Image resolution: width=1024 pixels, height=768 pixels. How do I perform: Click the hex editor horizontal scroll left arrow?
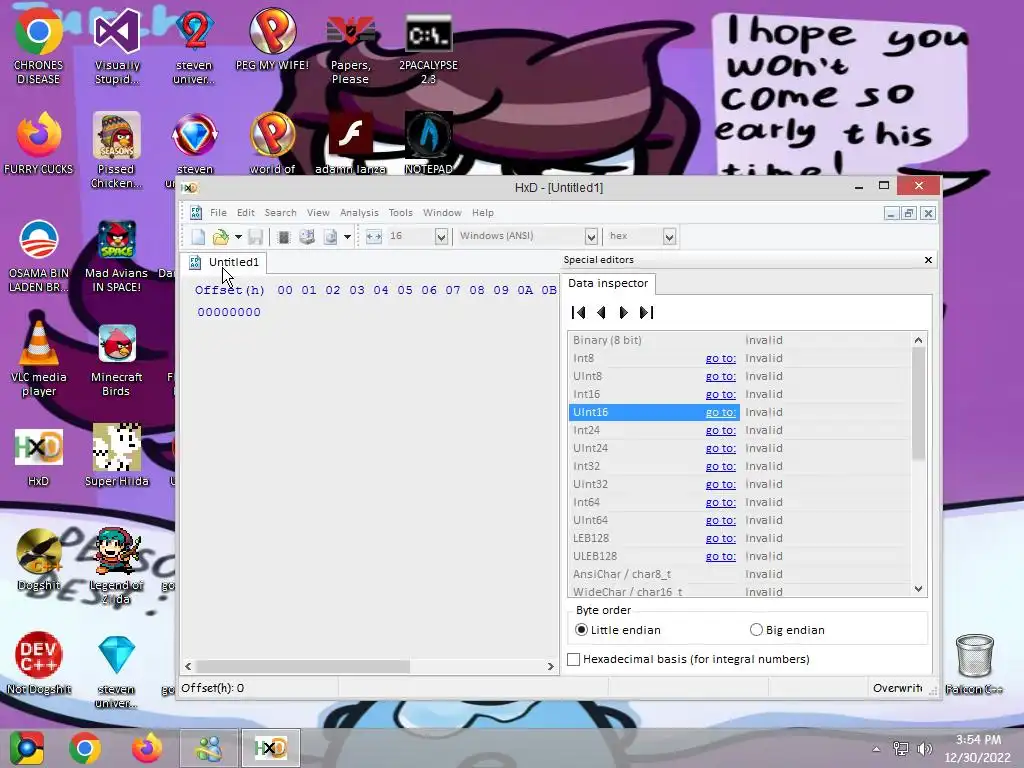[x=188, y=666]
